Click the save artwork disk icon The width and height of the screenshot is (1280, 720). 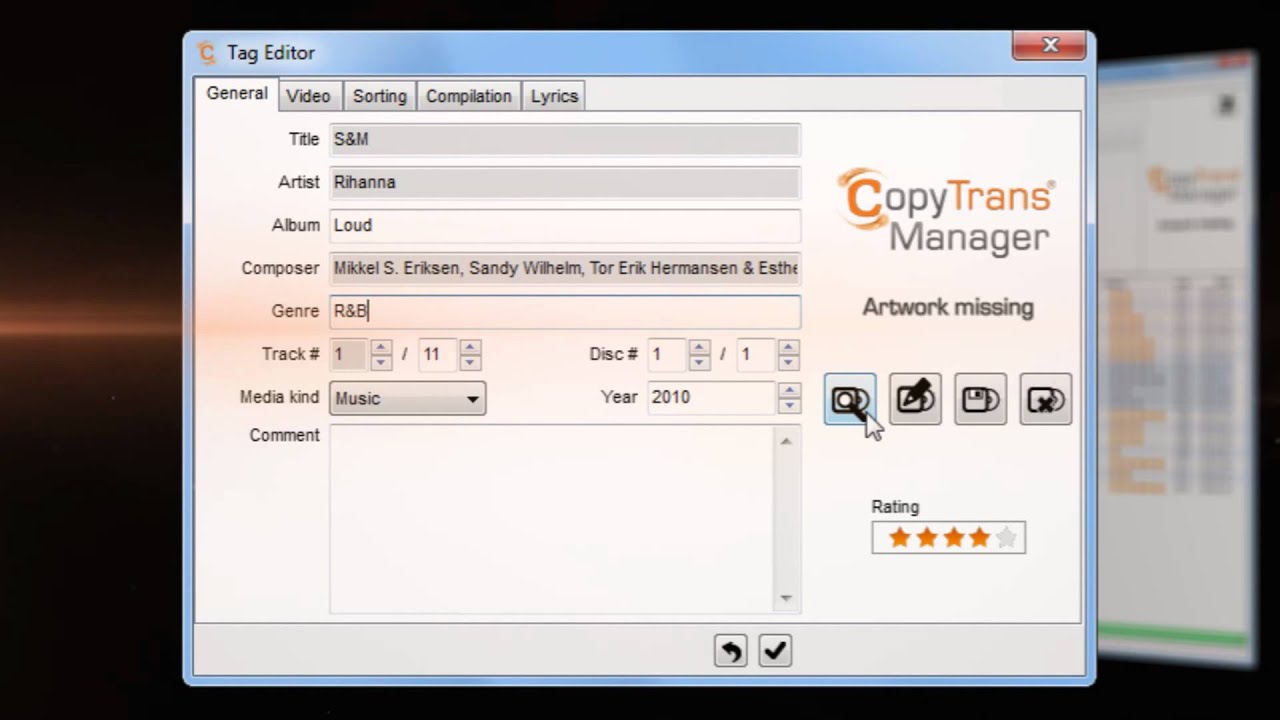tap(980, 399)
